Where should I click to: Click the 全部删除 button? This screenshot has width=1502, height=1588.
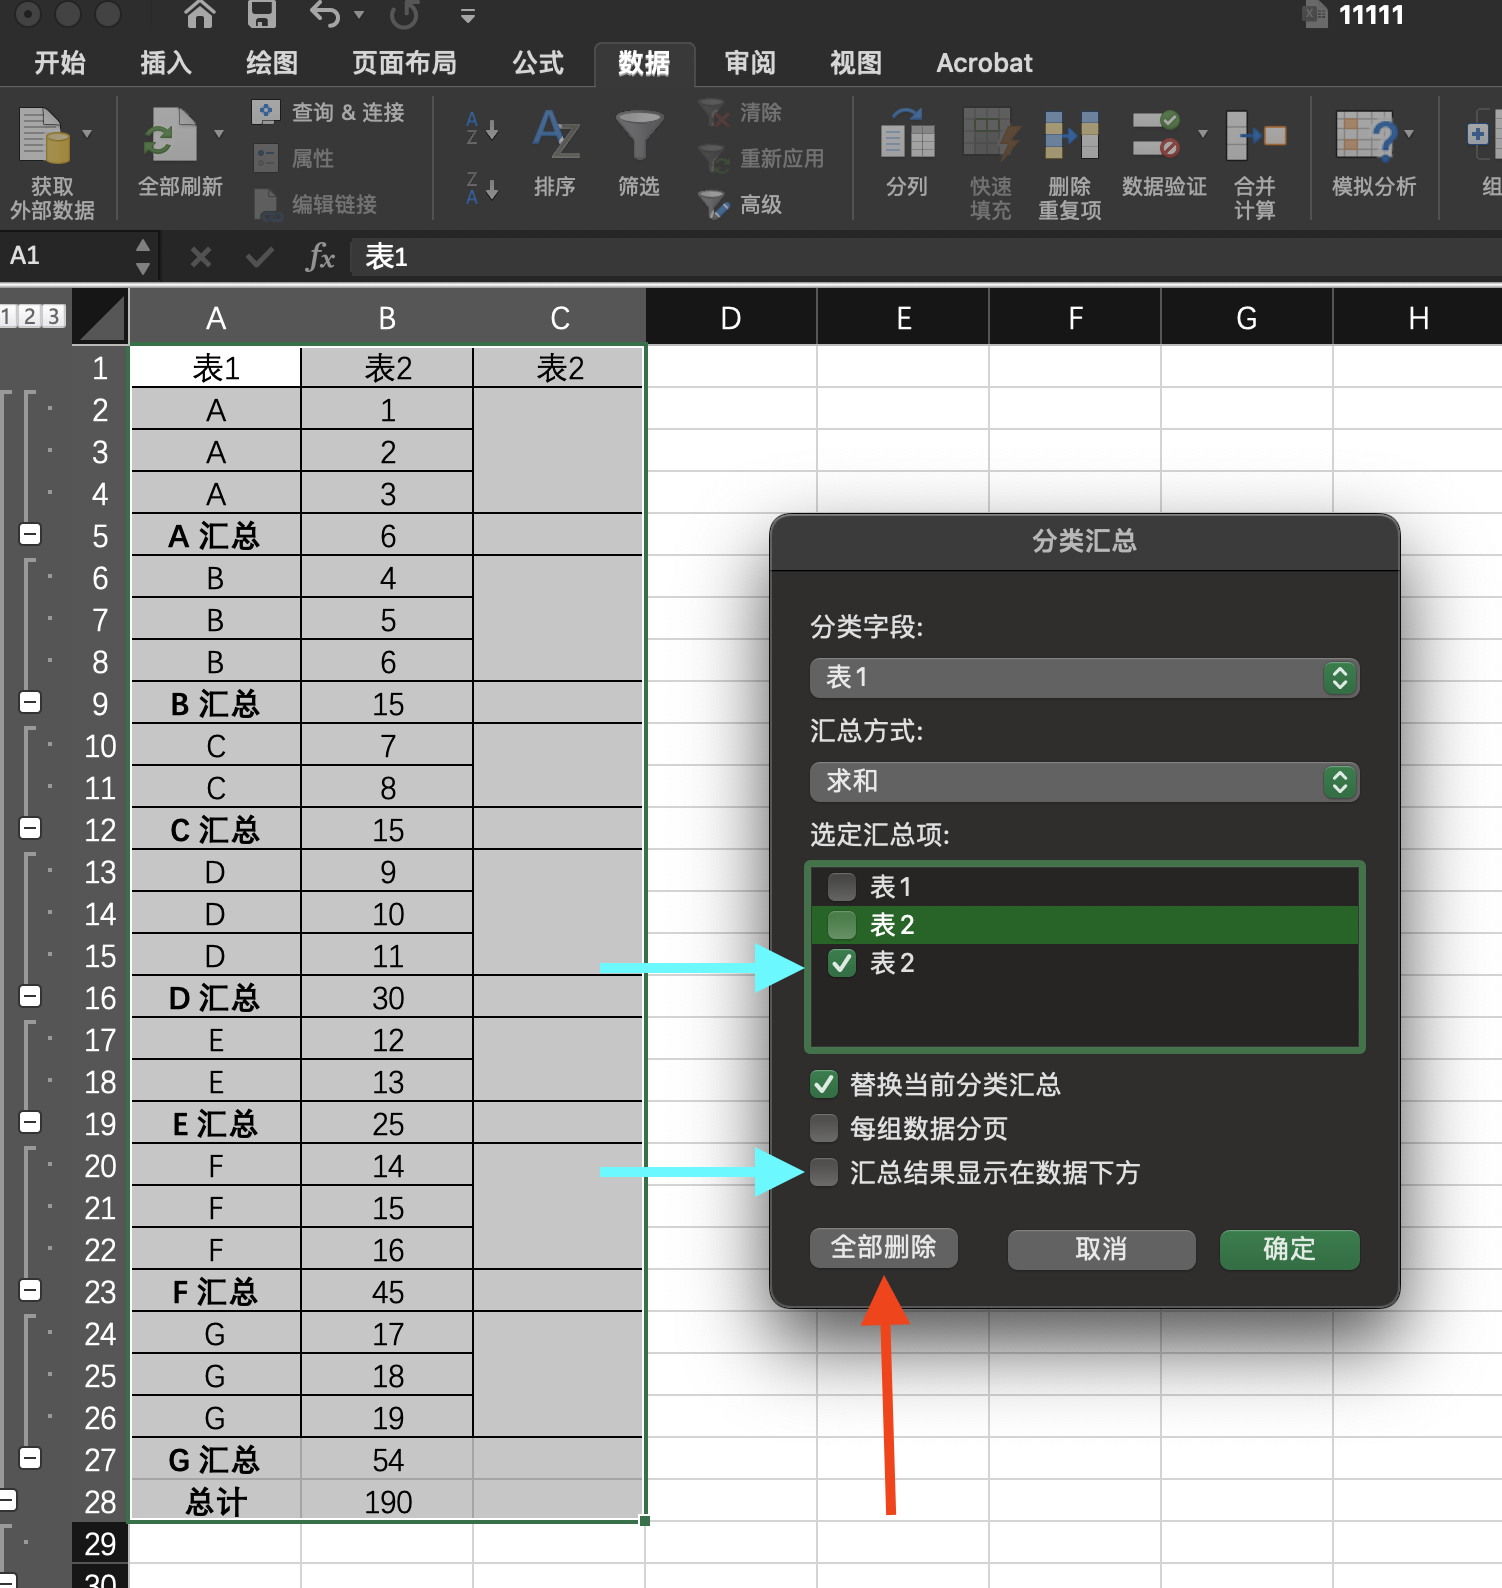(883, 1248)
